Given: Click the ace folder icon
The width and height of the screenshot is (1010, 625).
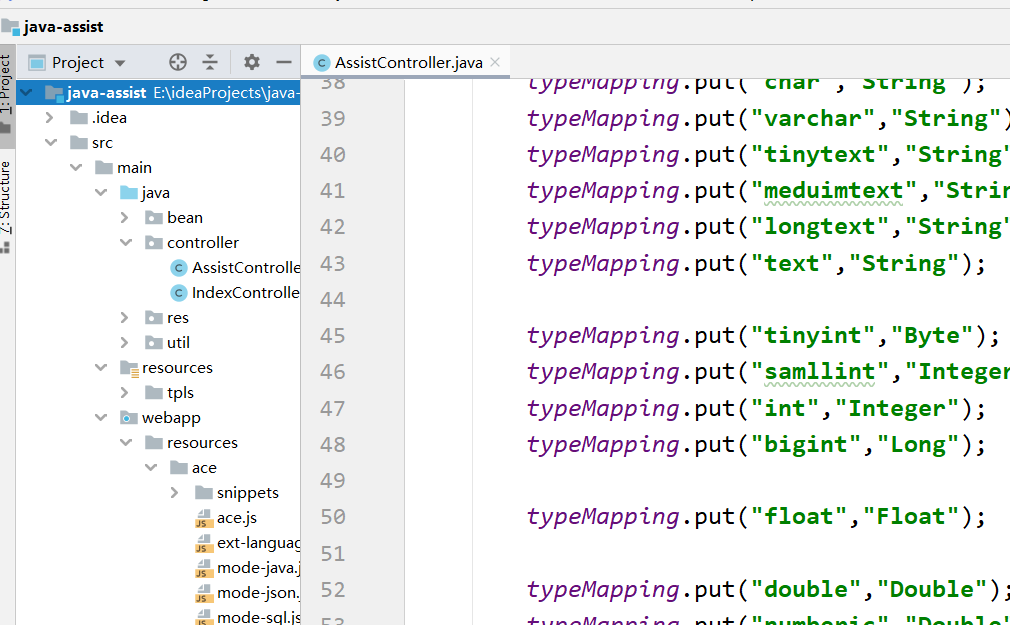Looking at the screenshot, I should tap(178, 467).
